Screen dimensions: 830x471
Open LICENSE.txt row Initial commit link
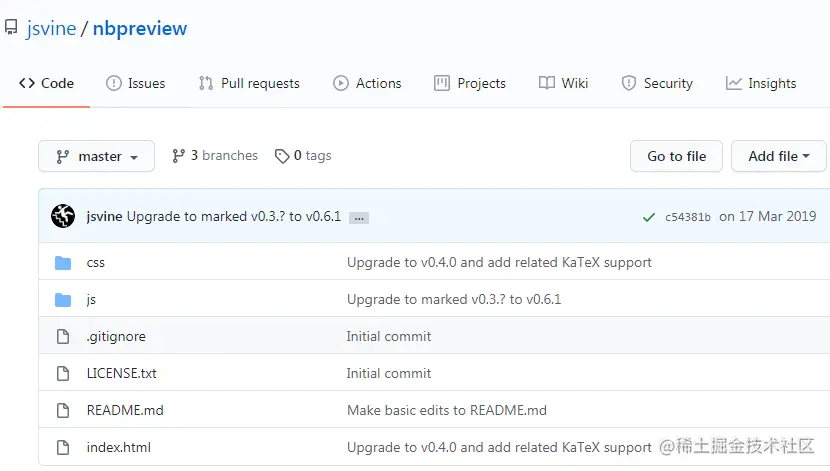point(389,374)
